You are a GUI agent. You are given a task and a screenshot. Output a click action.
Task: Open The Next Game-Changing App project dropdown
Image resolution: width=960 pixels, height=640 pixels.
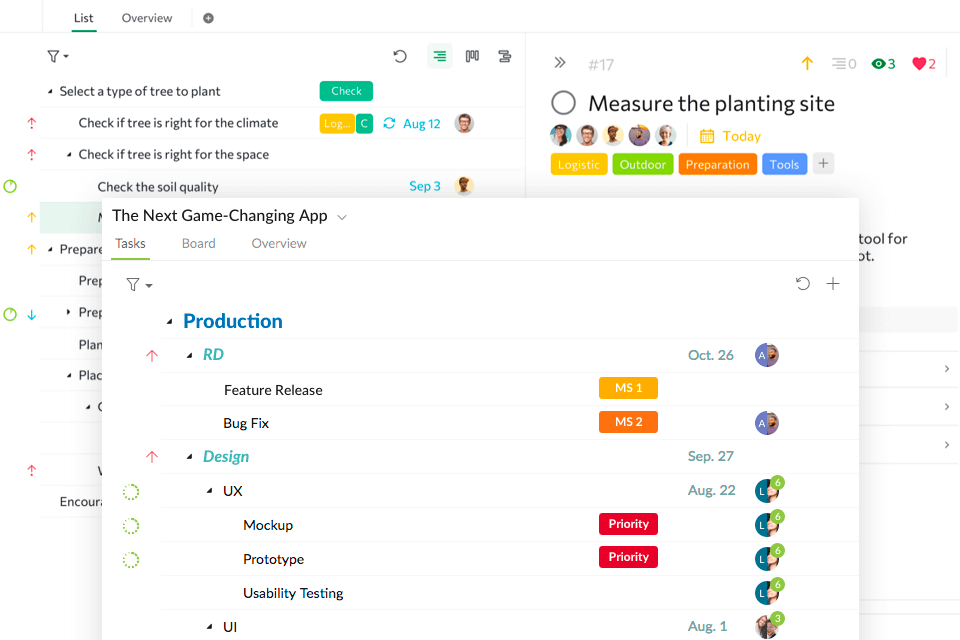pyautogui.click(x=342, y=217)
